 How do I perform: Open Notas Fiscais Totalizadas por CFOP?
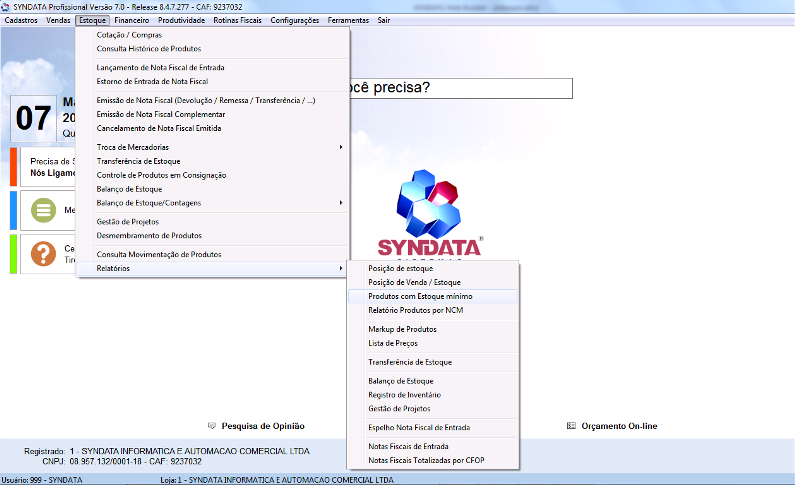(433, 460)
